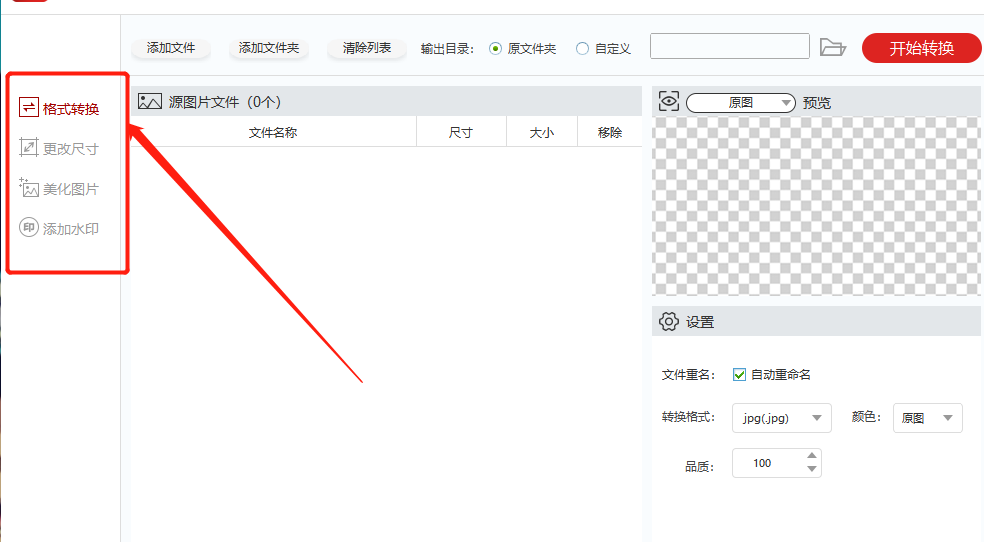Click the watermark stamp icon
984x542 pixels.
point(29,228)
